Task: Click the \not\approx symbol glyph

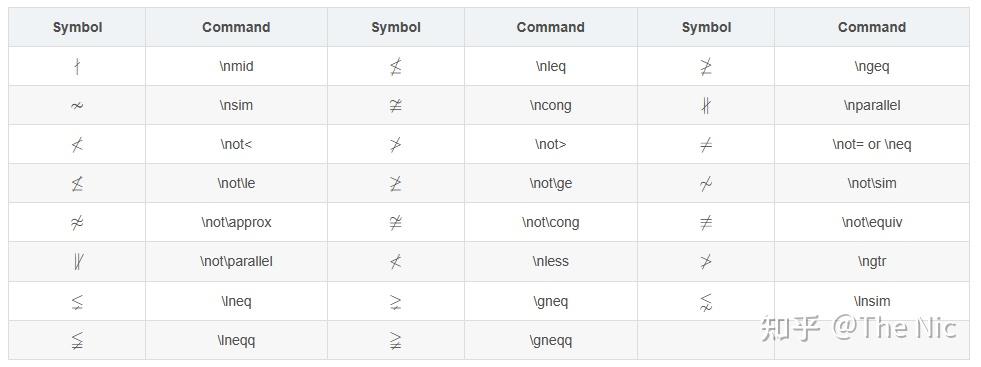Action: (77, 223)
